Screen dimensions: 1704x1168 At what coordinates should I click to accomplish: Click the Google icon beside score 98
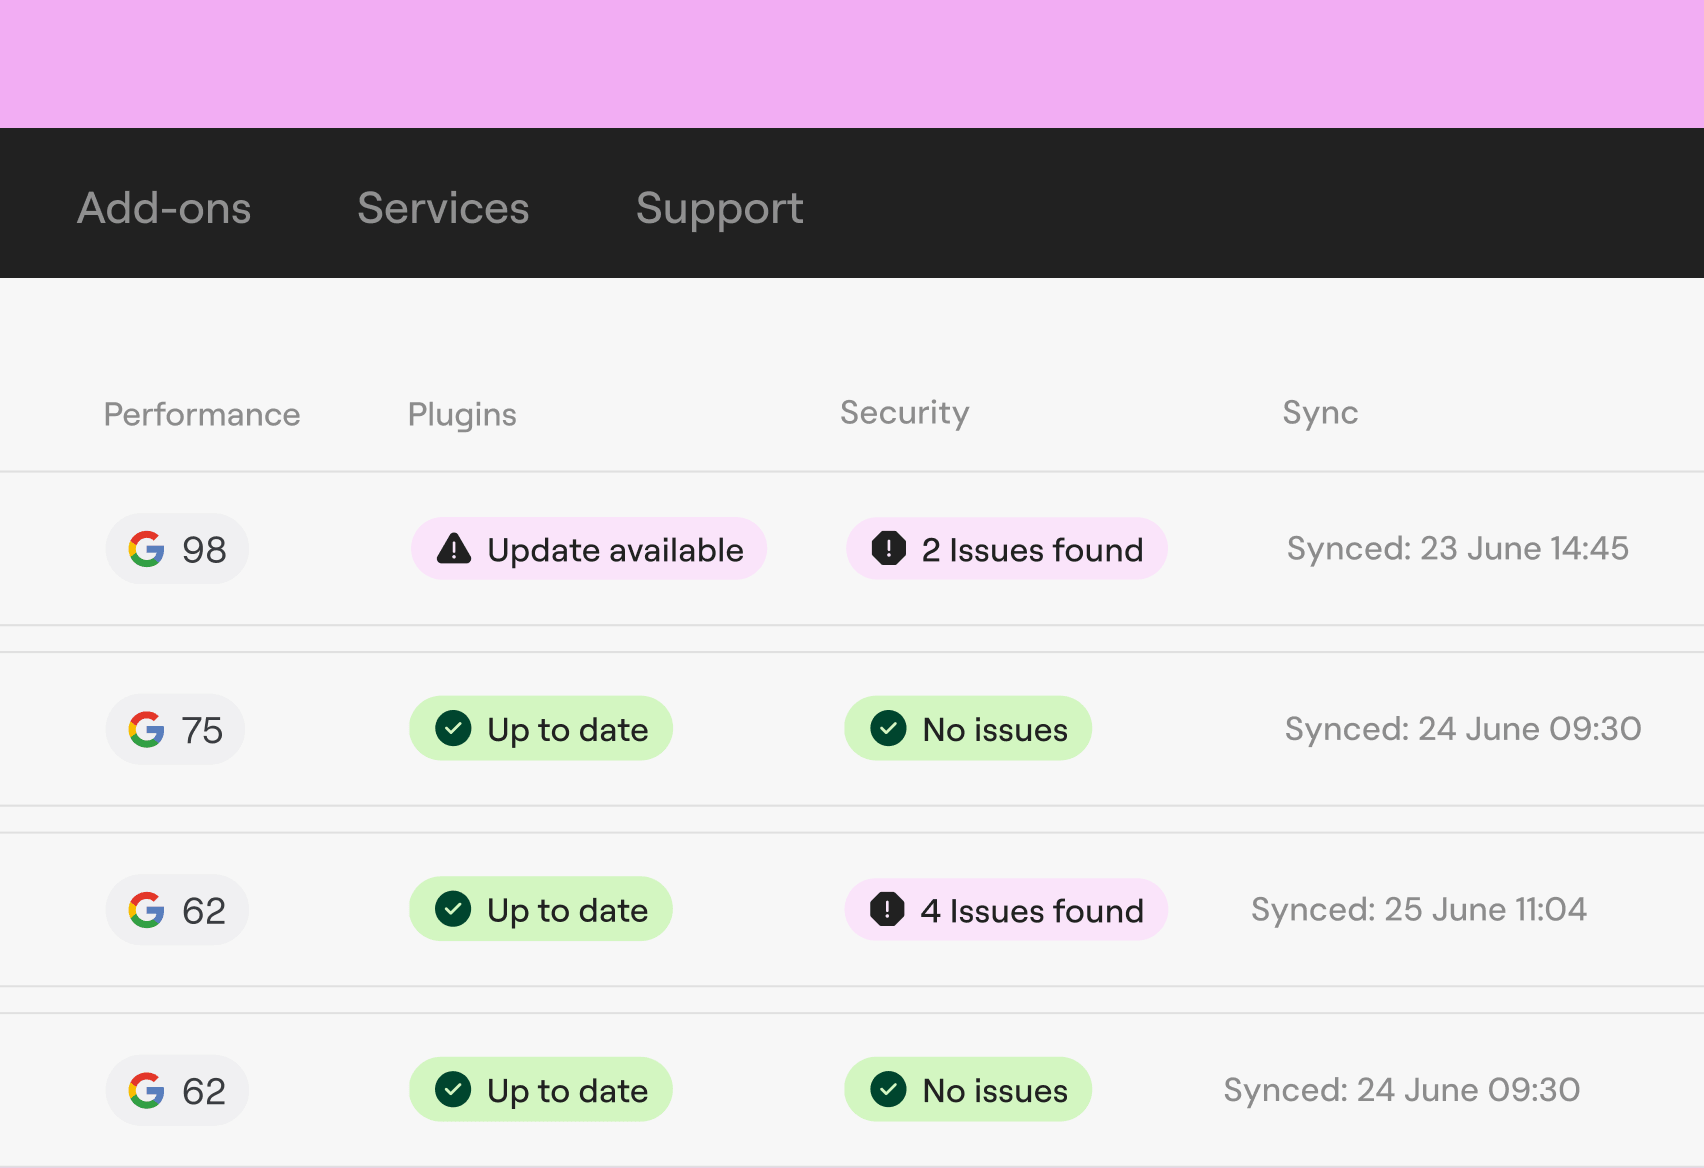tap(146, 549)
